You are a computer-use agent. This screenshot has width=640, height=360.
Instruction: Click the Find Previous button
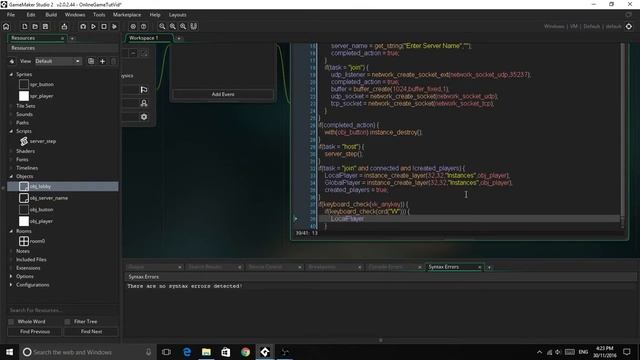(x=35, y=332)
